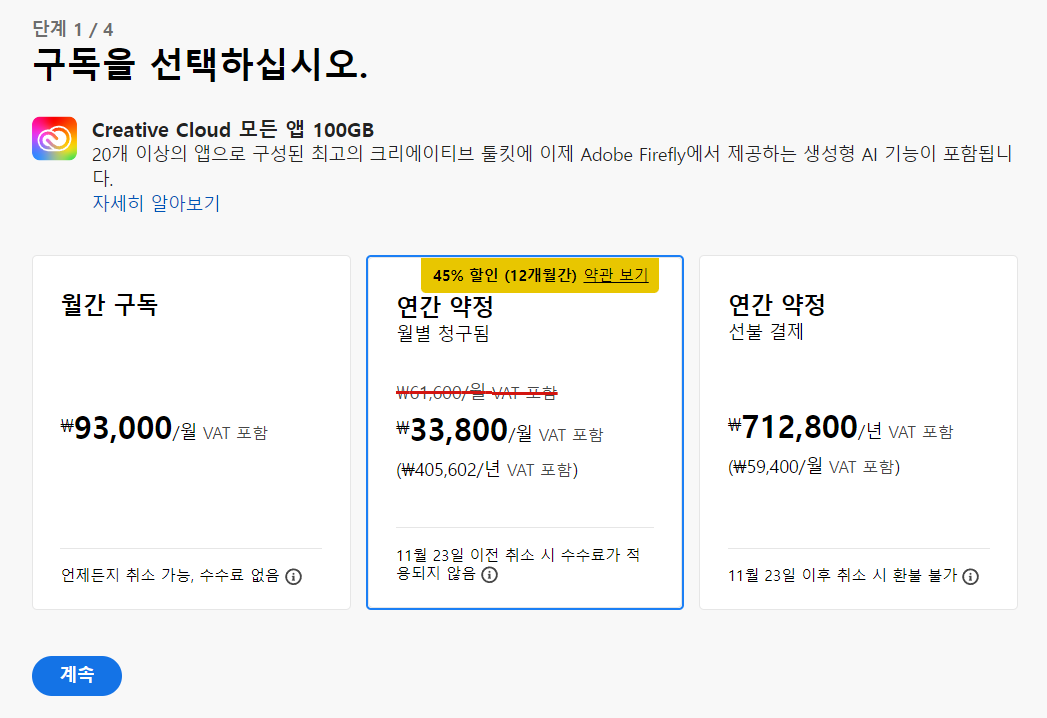Click 언제든지 취소 가능, 수수료 없음 text
The height and width of the screenshot is (718, 1047).
tap(170, 575)
